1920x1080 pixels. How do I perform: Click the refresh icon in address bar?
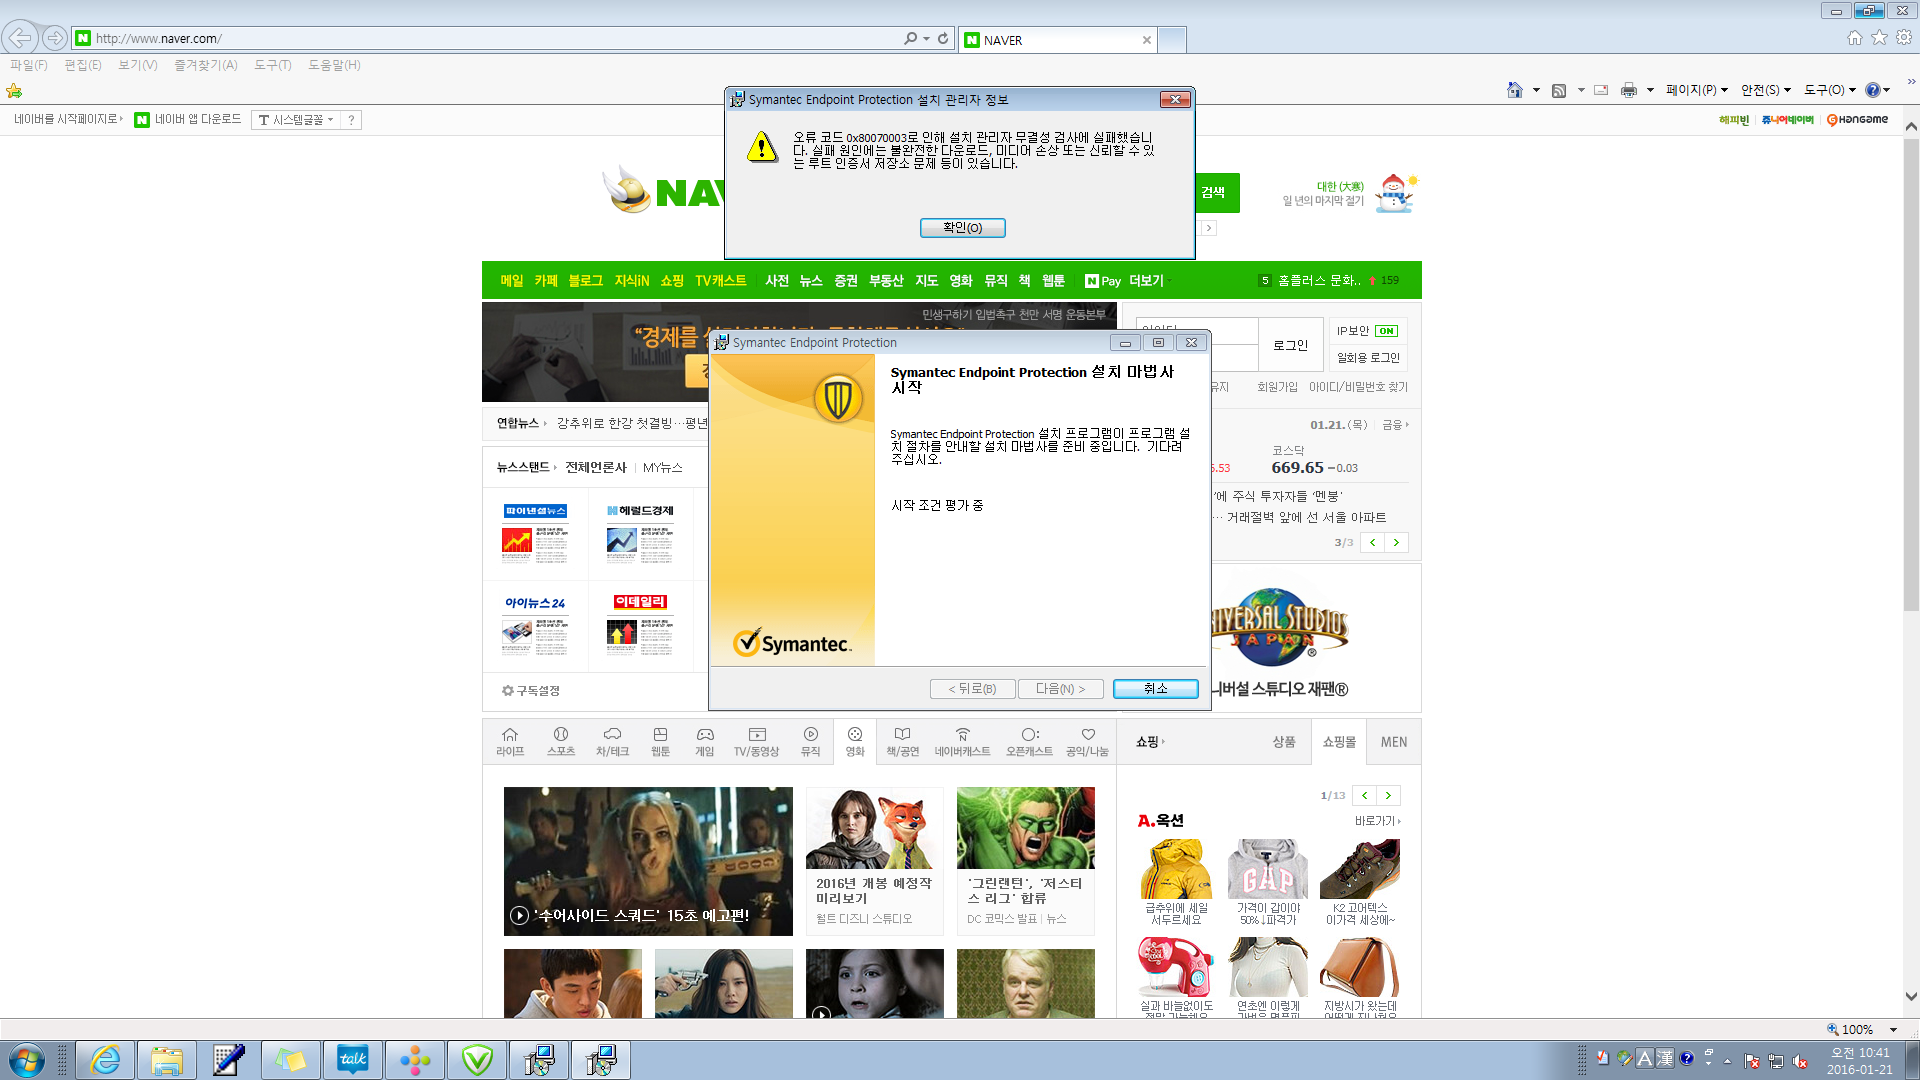pyautogui.click(x=942, y=38)
